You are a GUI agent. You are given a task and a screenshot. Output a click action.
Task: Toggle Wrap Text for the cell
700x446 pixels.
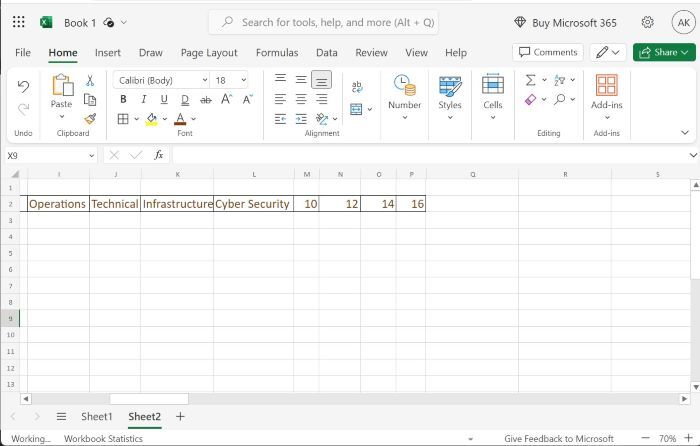[357, 87]
